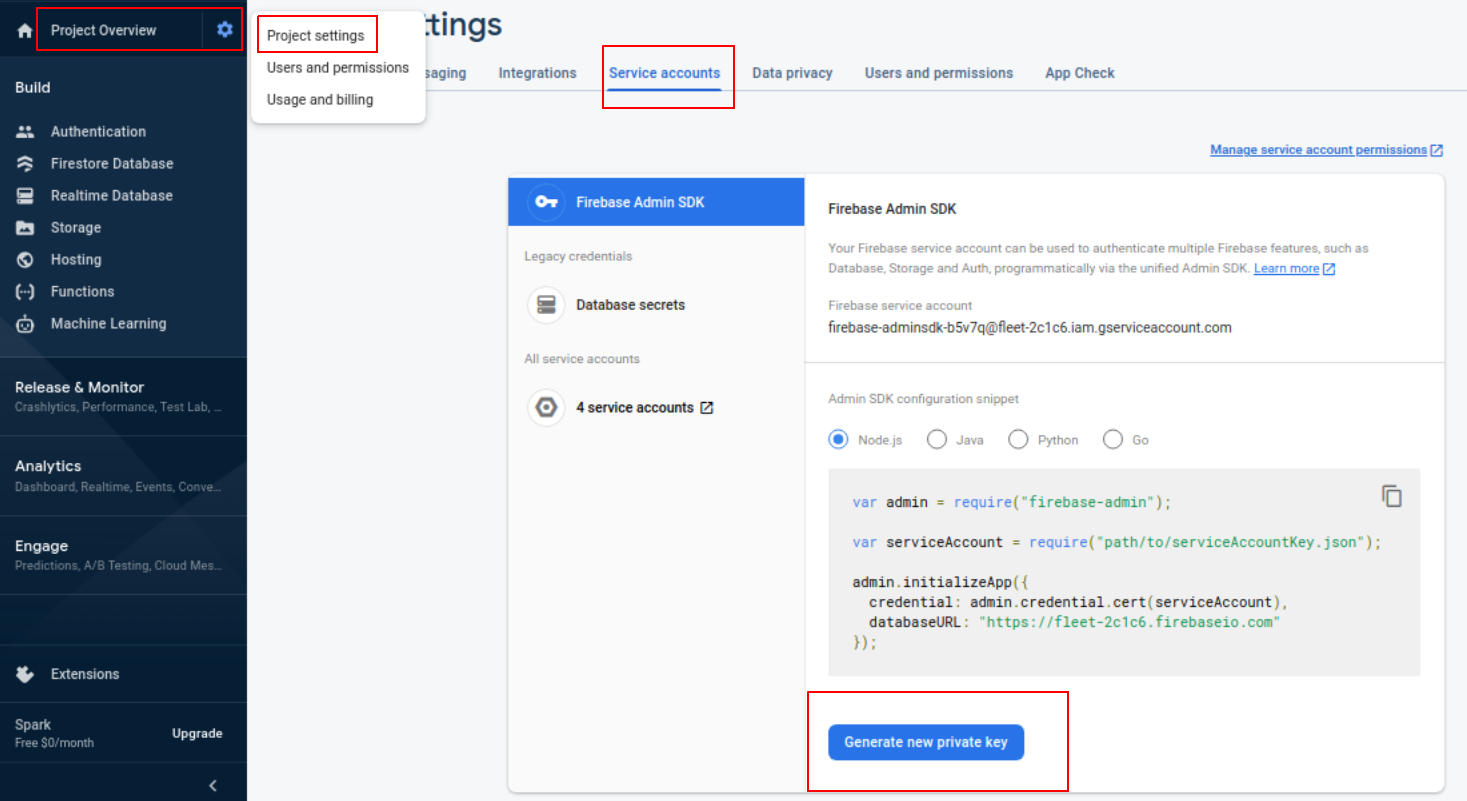
Task: Collapse the sidebar with the chevron
Action: coord(213,785)
